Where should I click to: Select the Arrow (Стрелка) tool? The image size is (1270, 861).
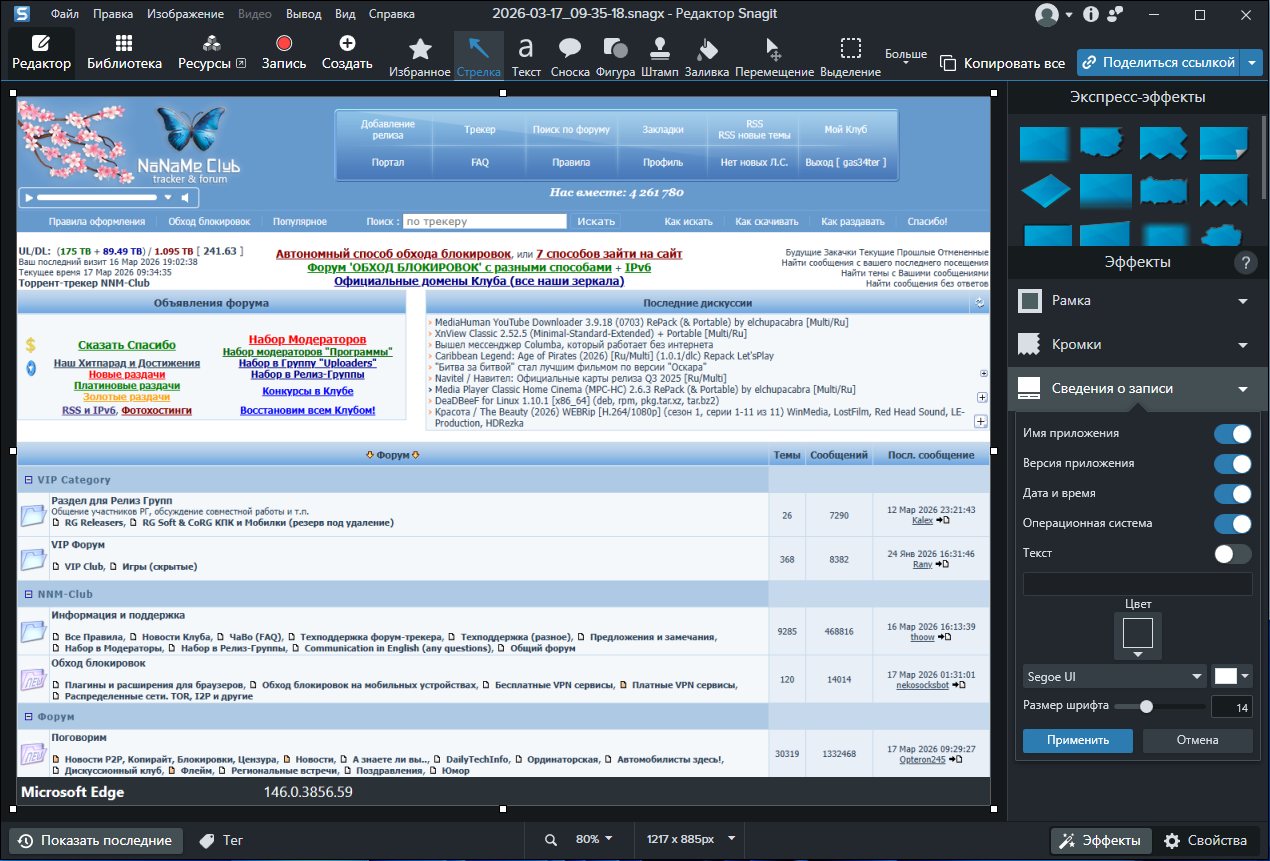click(x=479, y=55)
